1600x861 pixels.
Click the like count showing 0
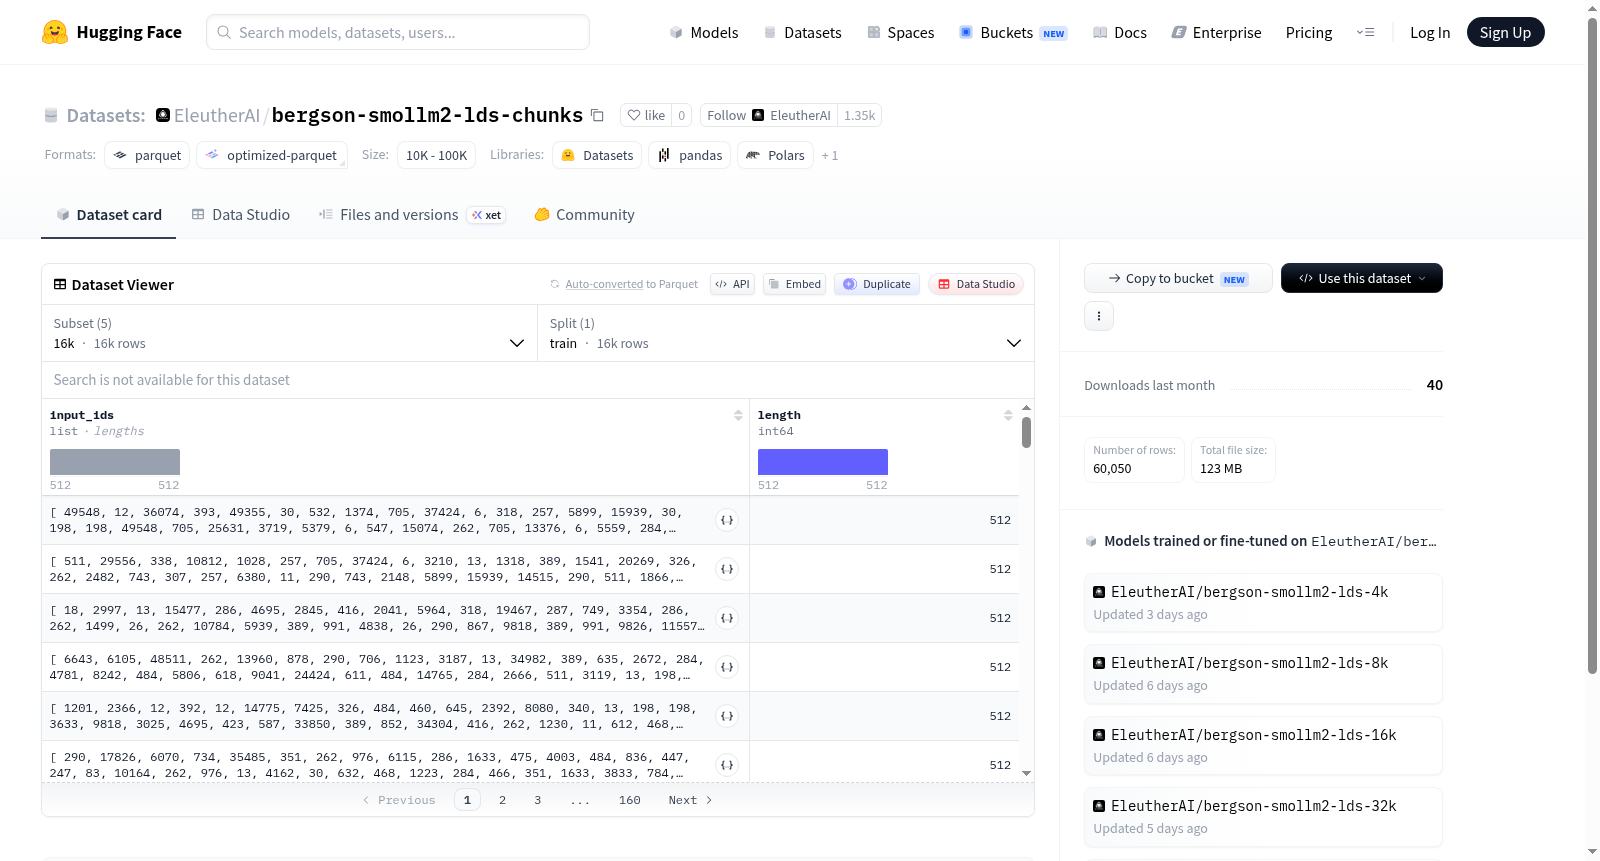coord(682,115)
